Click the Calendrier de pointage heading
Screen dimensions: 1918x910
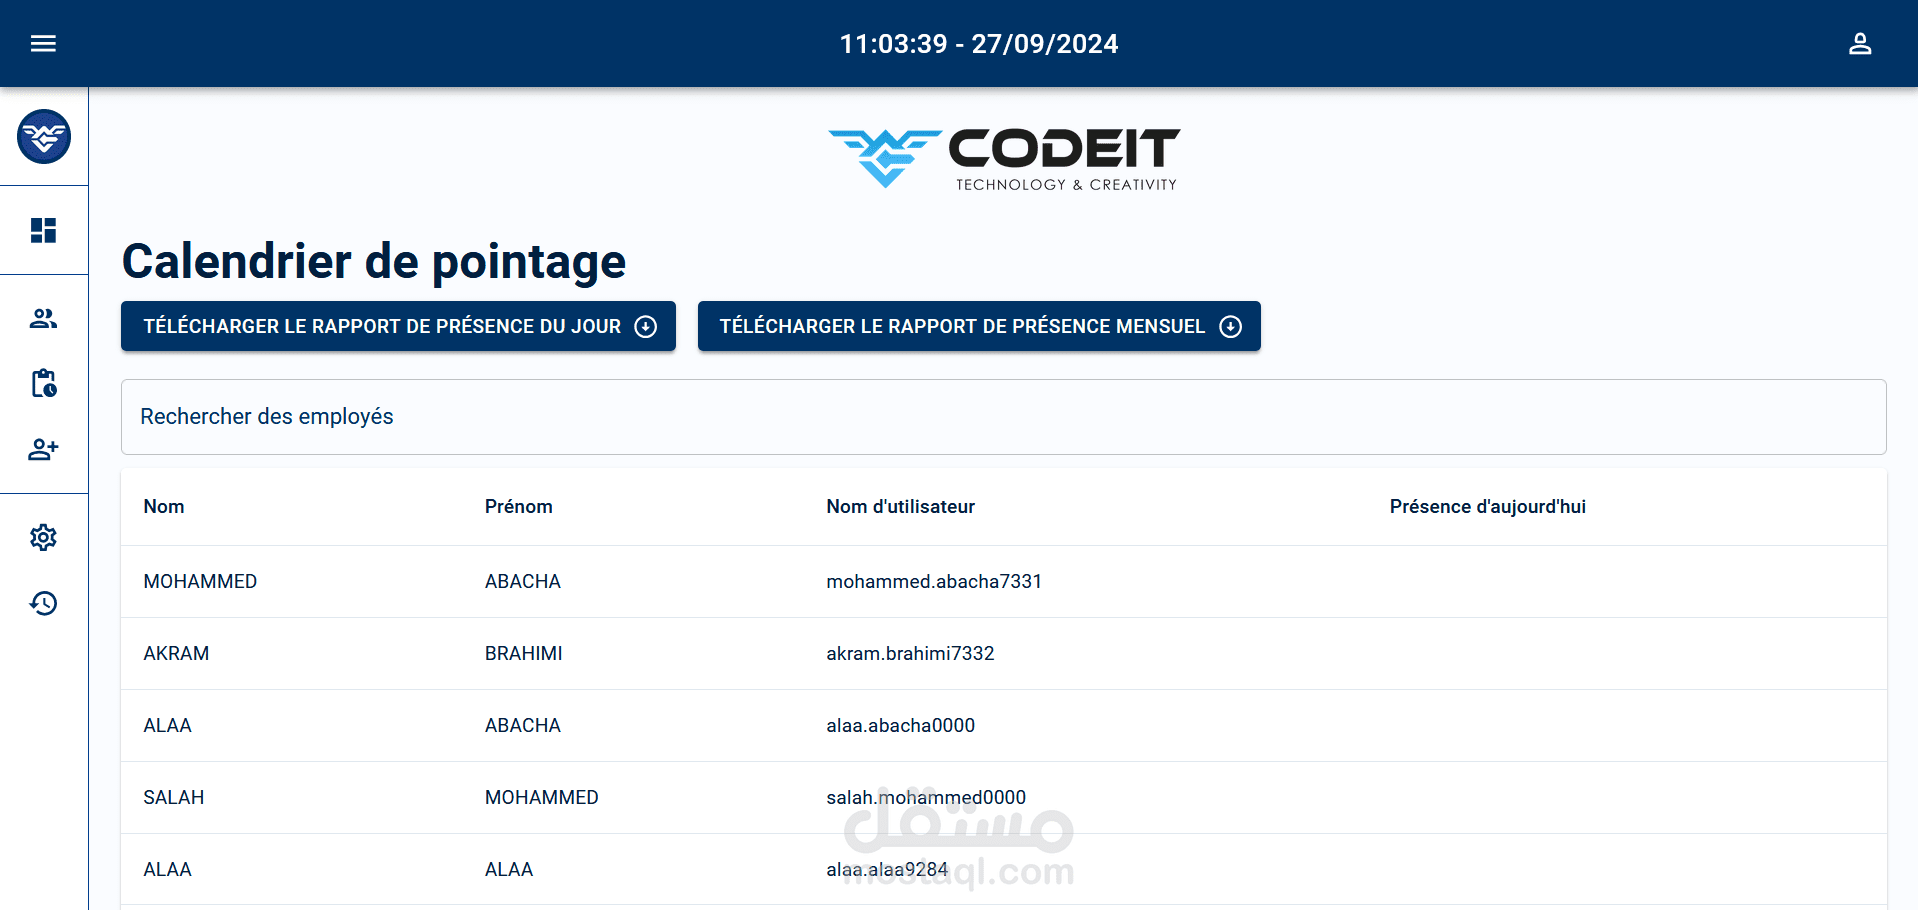[374, 262]
